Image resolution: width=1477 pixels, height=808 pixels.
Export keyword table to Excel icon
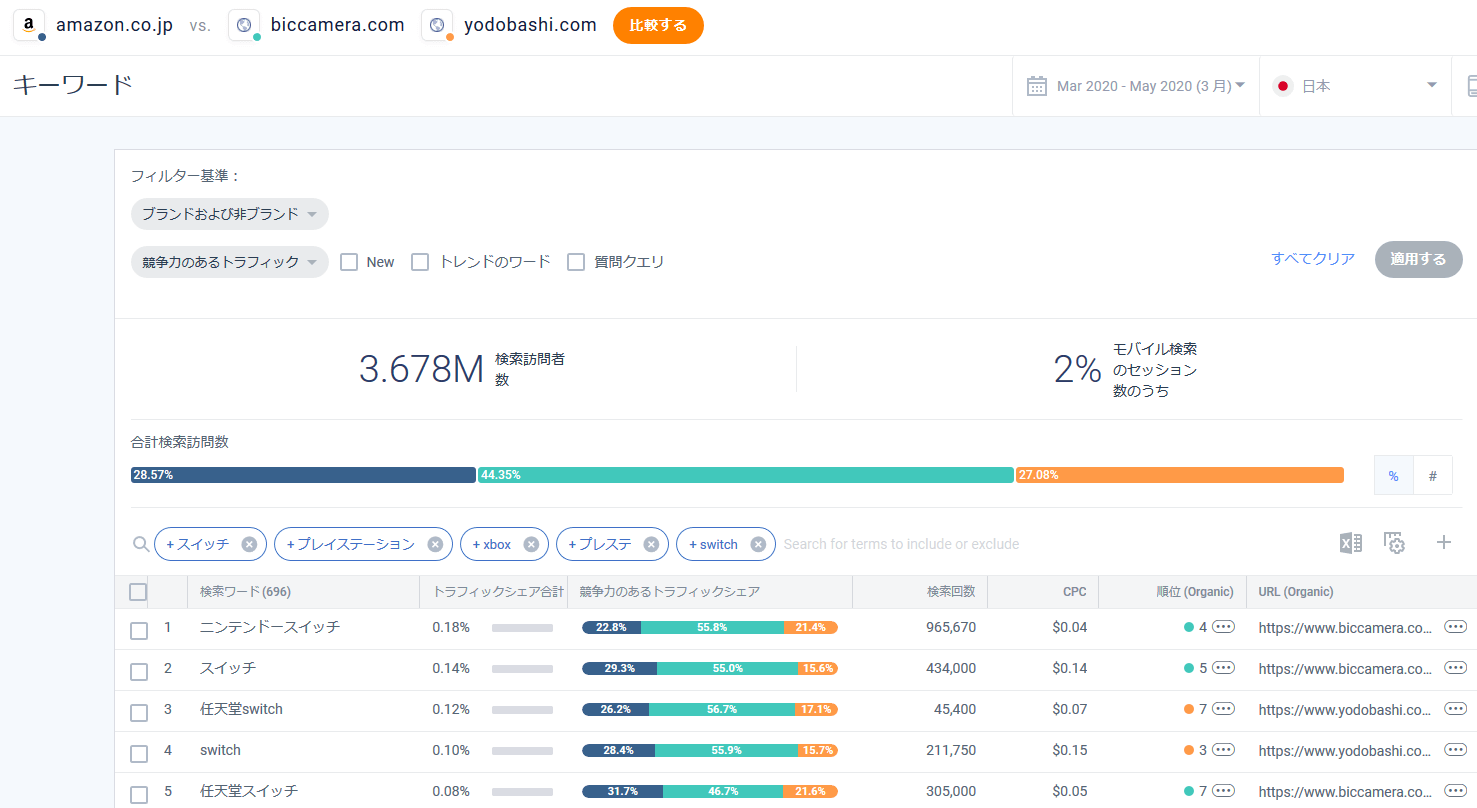click(x=1350, y=543)
